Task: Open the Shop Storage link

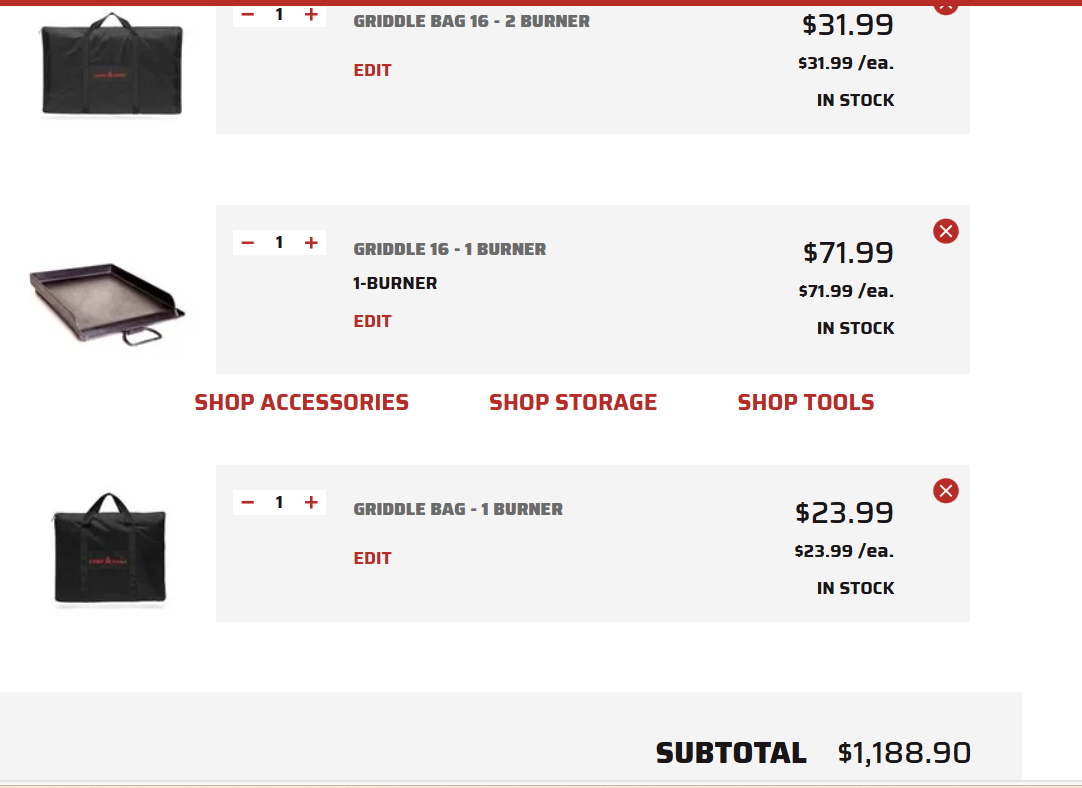Action: click(573, 402)
